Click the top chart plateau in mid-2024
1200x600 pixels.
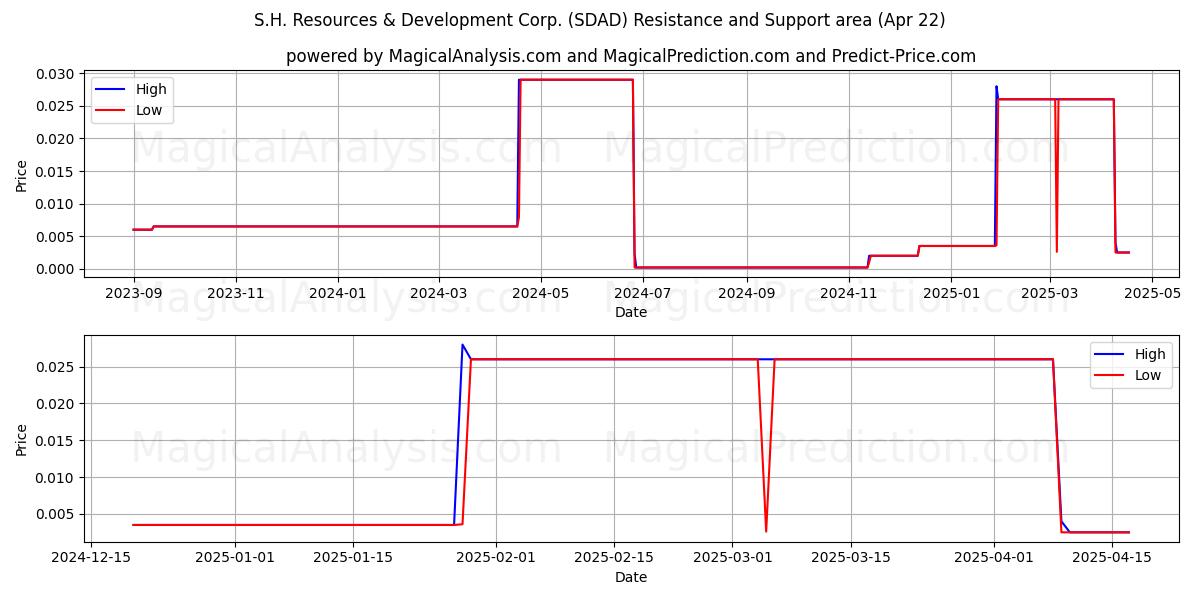(576, 80)
